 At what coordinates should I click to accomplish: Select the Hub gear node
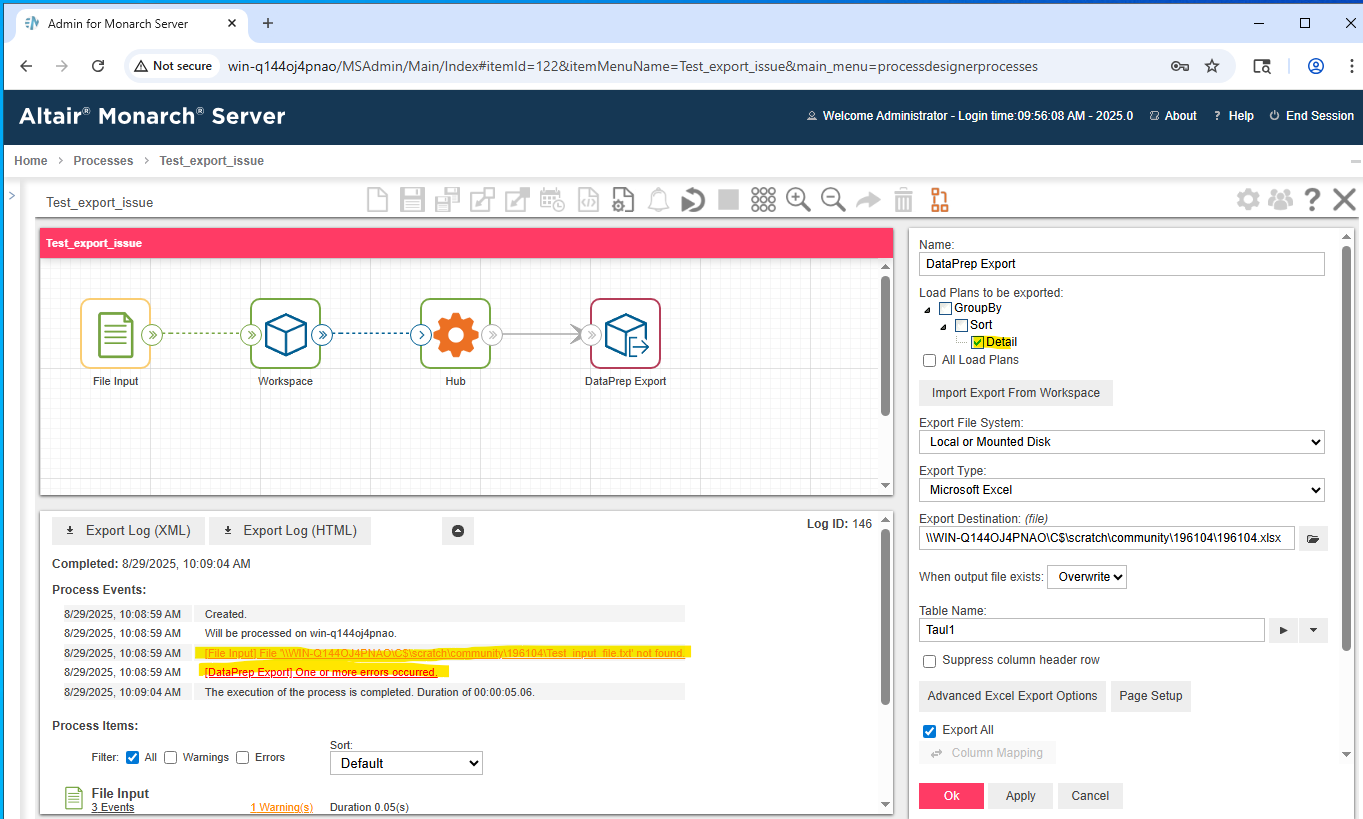pyautogui.click(x=455, y=334)
